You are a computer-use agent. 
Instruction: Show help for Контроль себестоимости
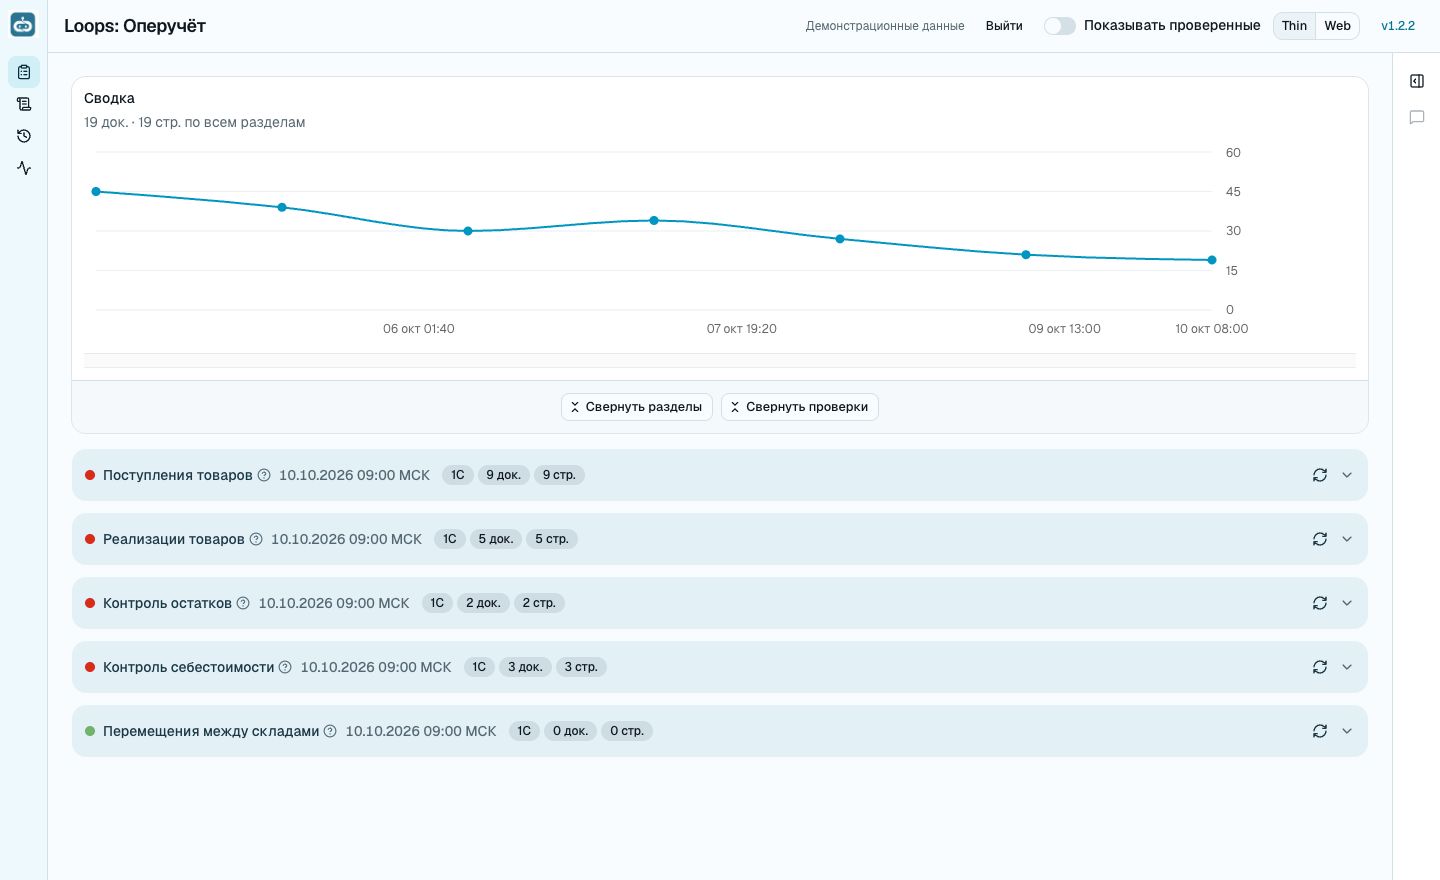[x=285, y=667]
